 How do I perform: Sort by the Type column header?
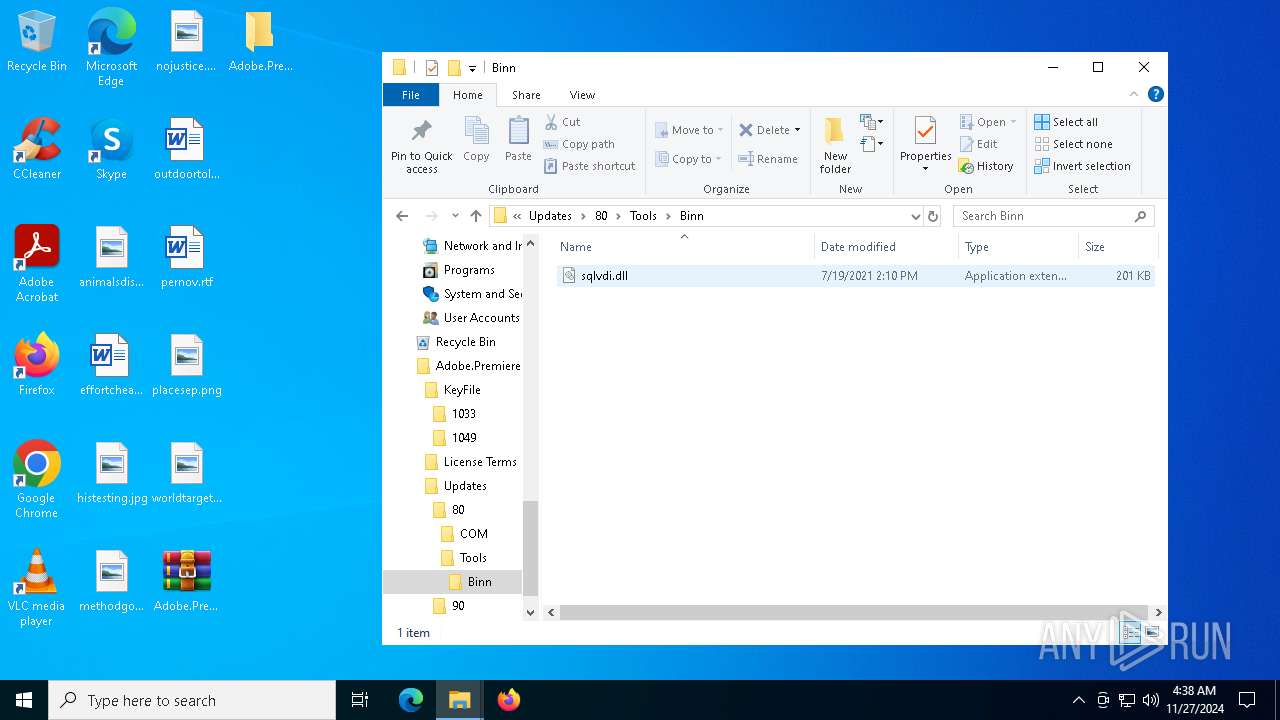pos(1017,247)
